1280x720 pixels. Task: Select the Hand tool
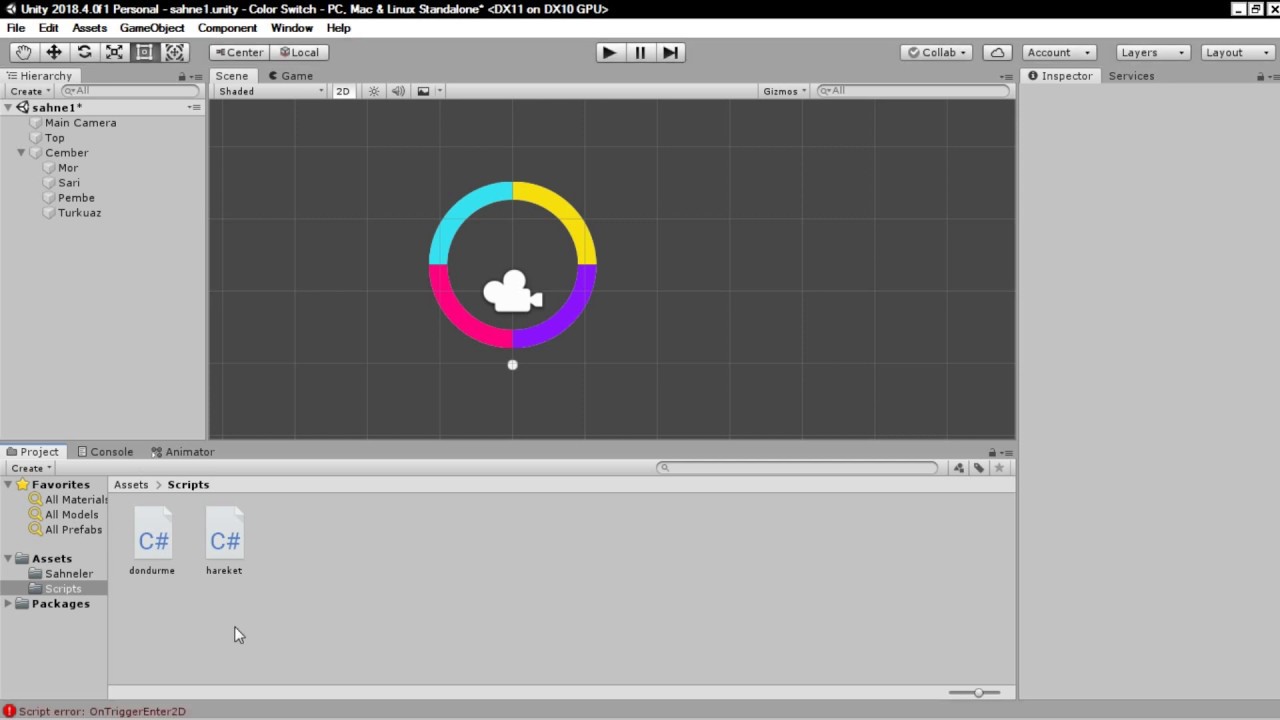pyautogui.click(x=24, y=52)
